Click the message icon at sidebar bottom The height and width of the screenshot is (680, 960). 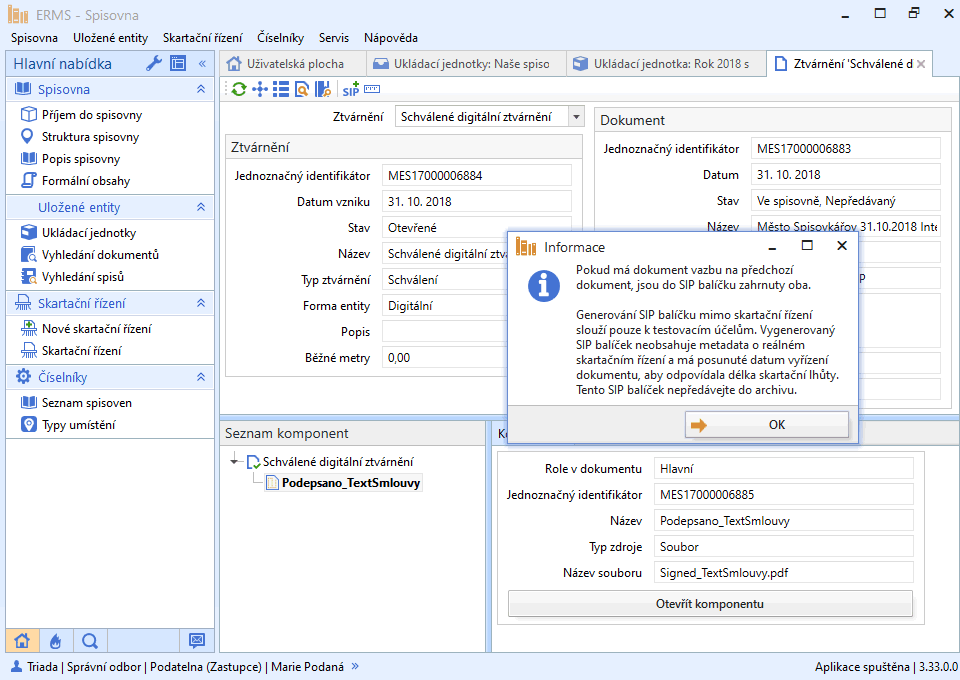(x=197, y=641)
